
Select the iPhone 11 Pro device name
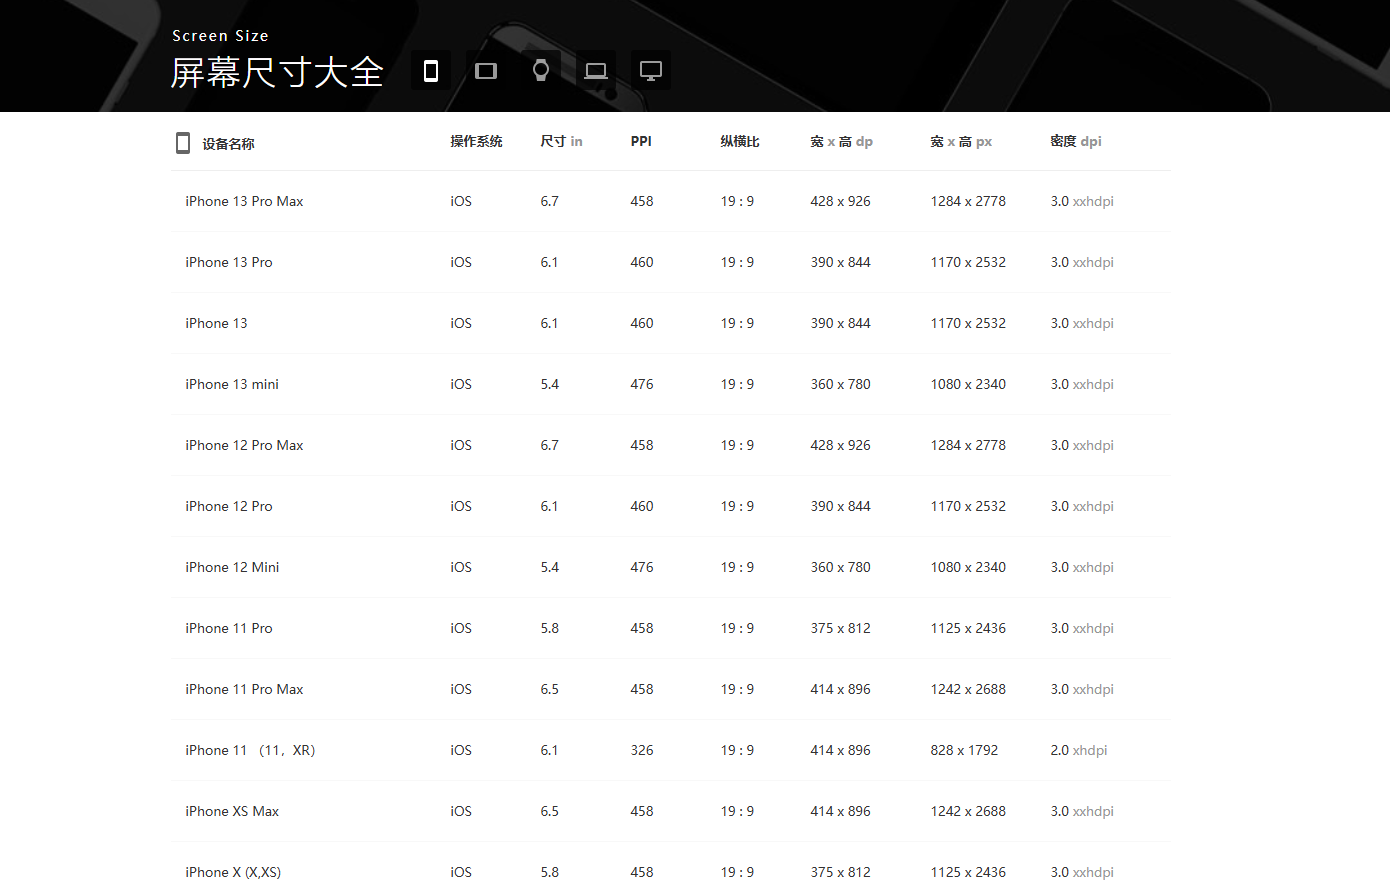[229, 628]
